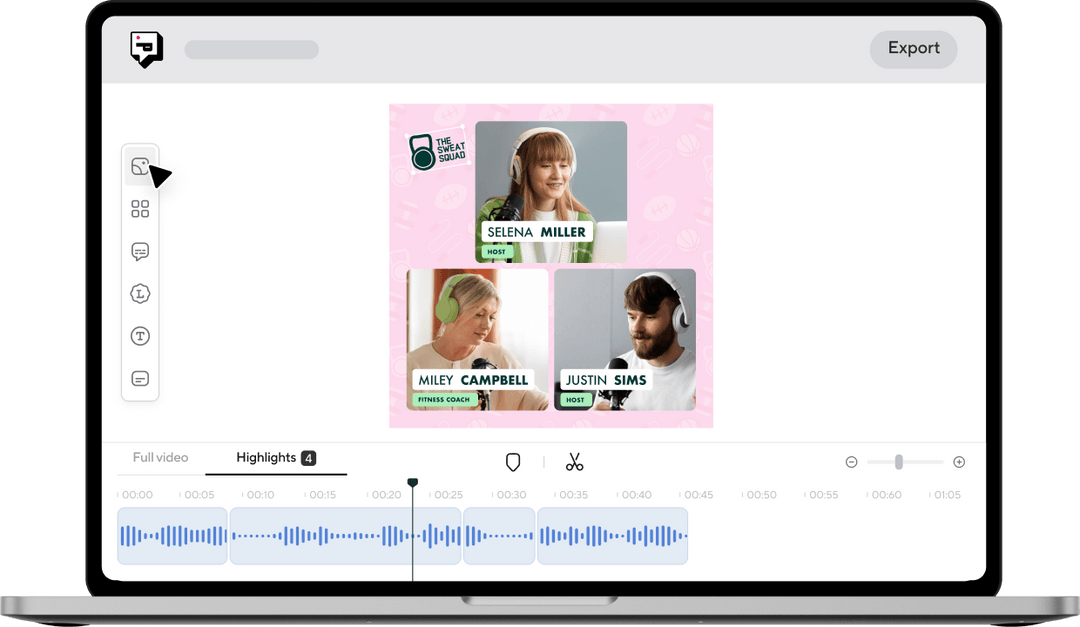Viewport: 1080px width, 627px height.
Task: Open the layout grid tool
Action: coord(140,209)
